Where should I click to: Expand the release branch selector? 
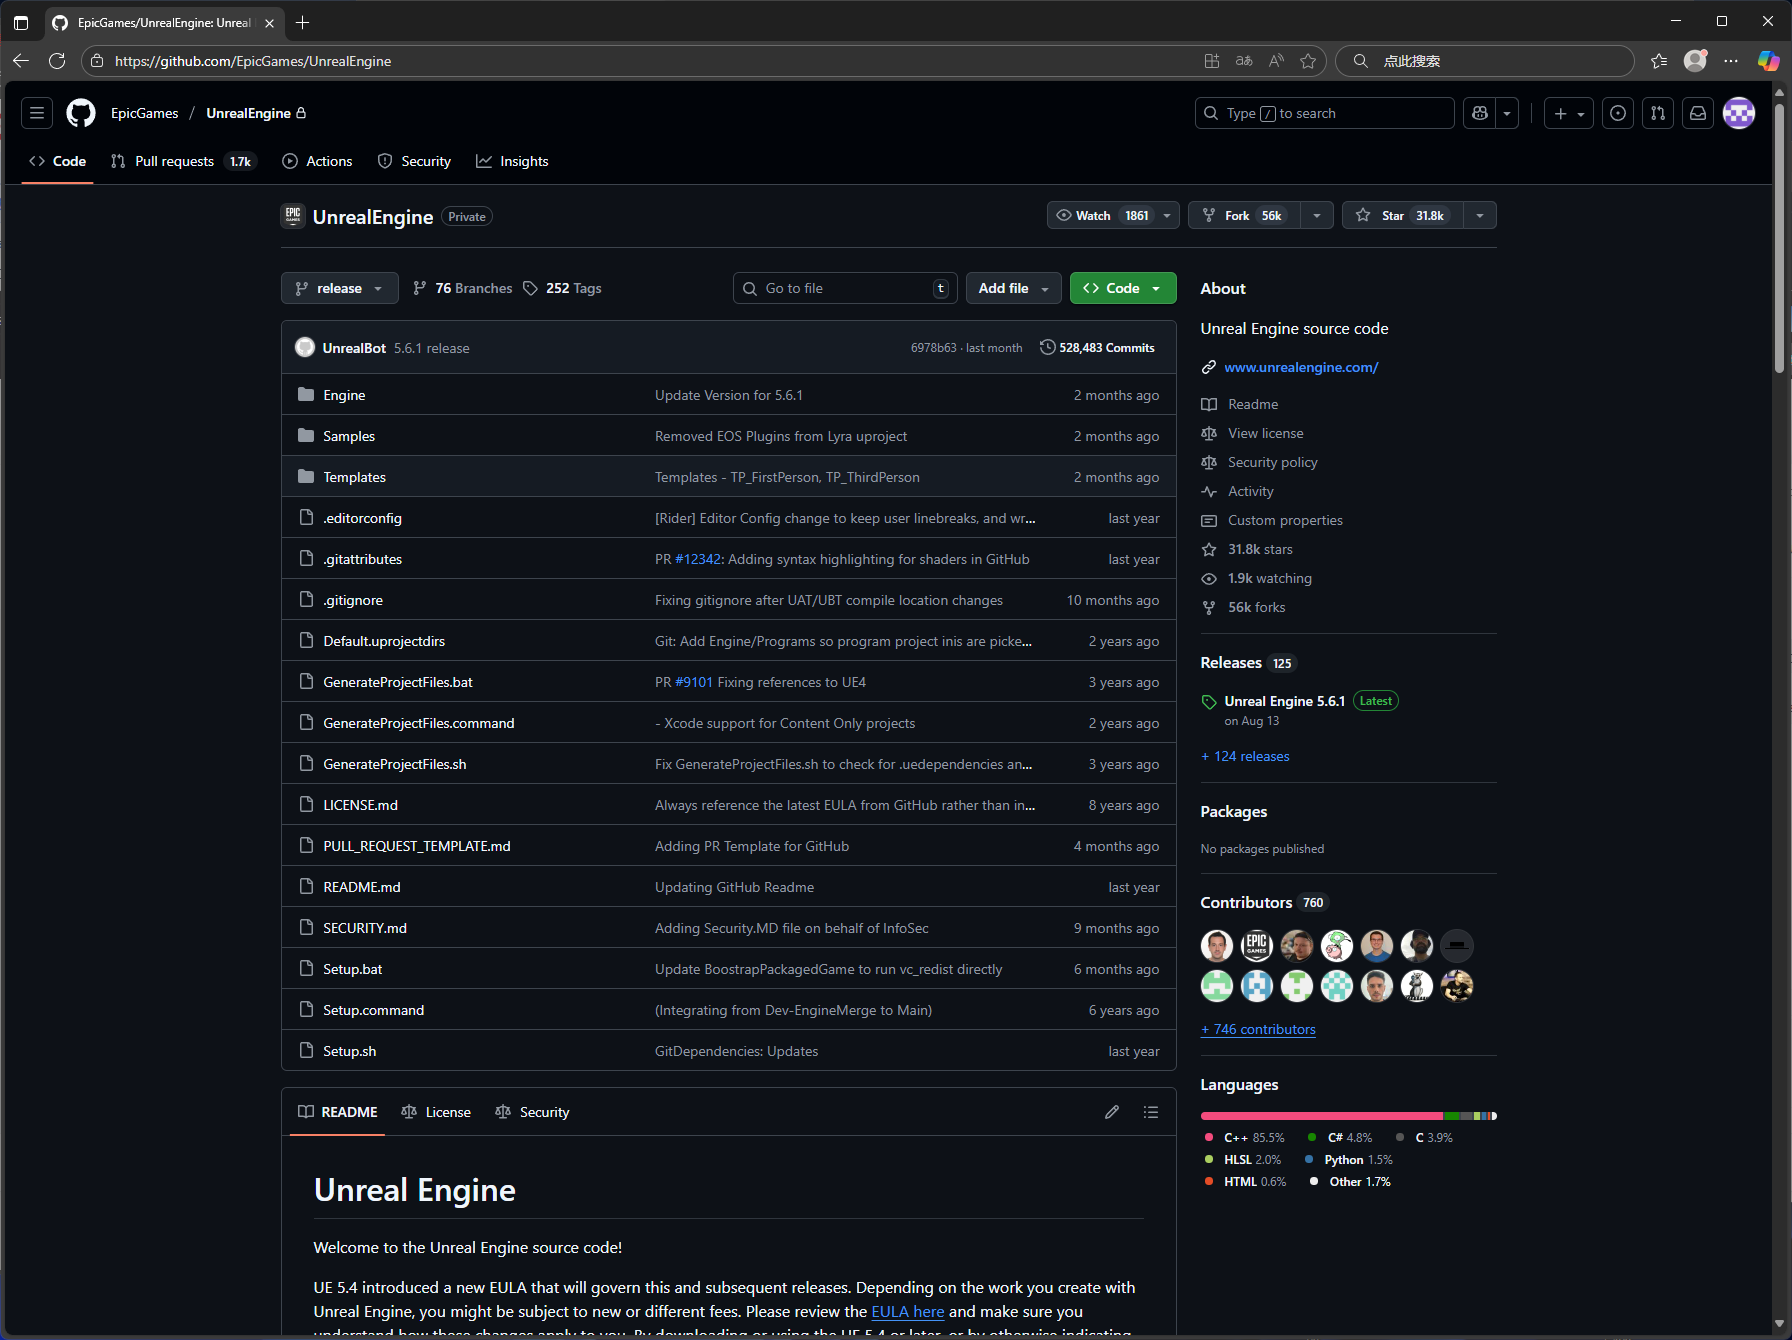click(x=340, y=288)
